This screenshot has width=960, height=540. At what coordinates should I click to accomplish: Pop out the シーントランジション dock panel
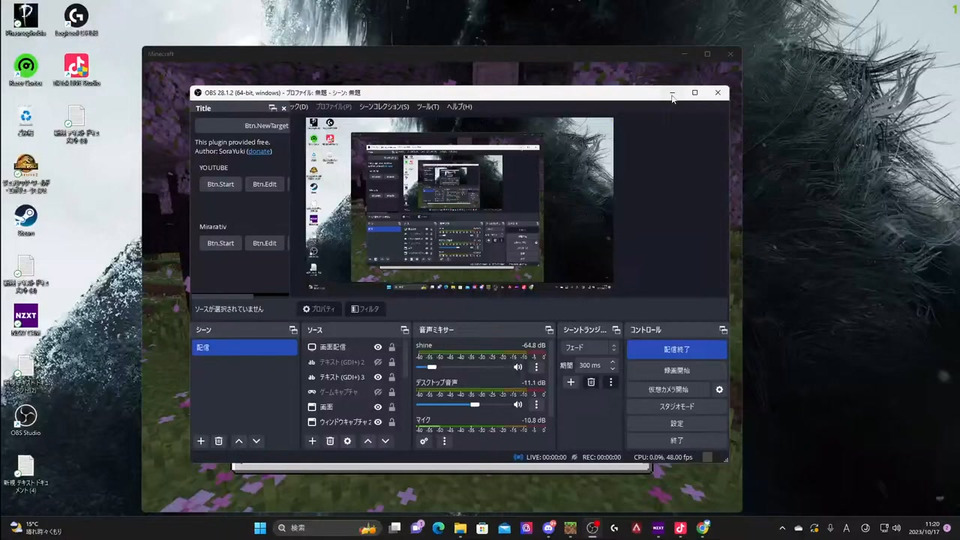pos(617,330)
